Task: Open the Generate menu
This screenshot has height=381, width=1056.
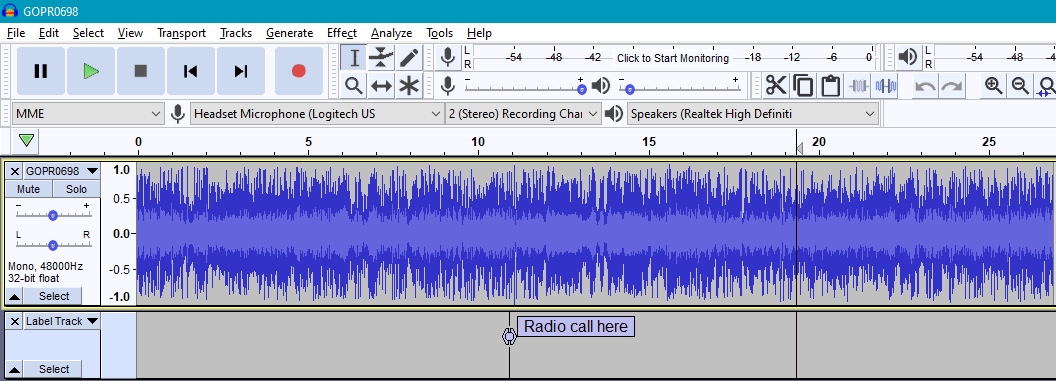Action: pos(290,33)
